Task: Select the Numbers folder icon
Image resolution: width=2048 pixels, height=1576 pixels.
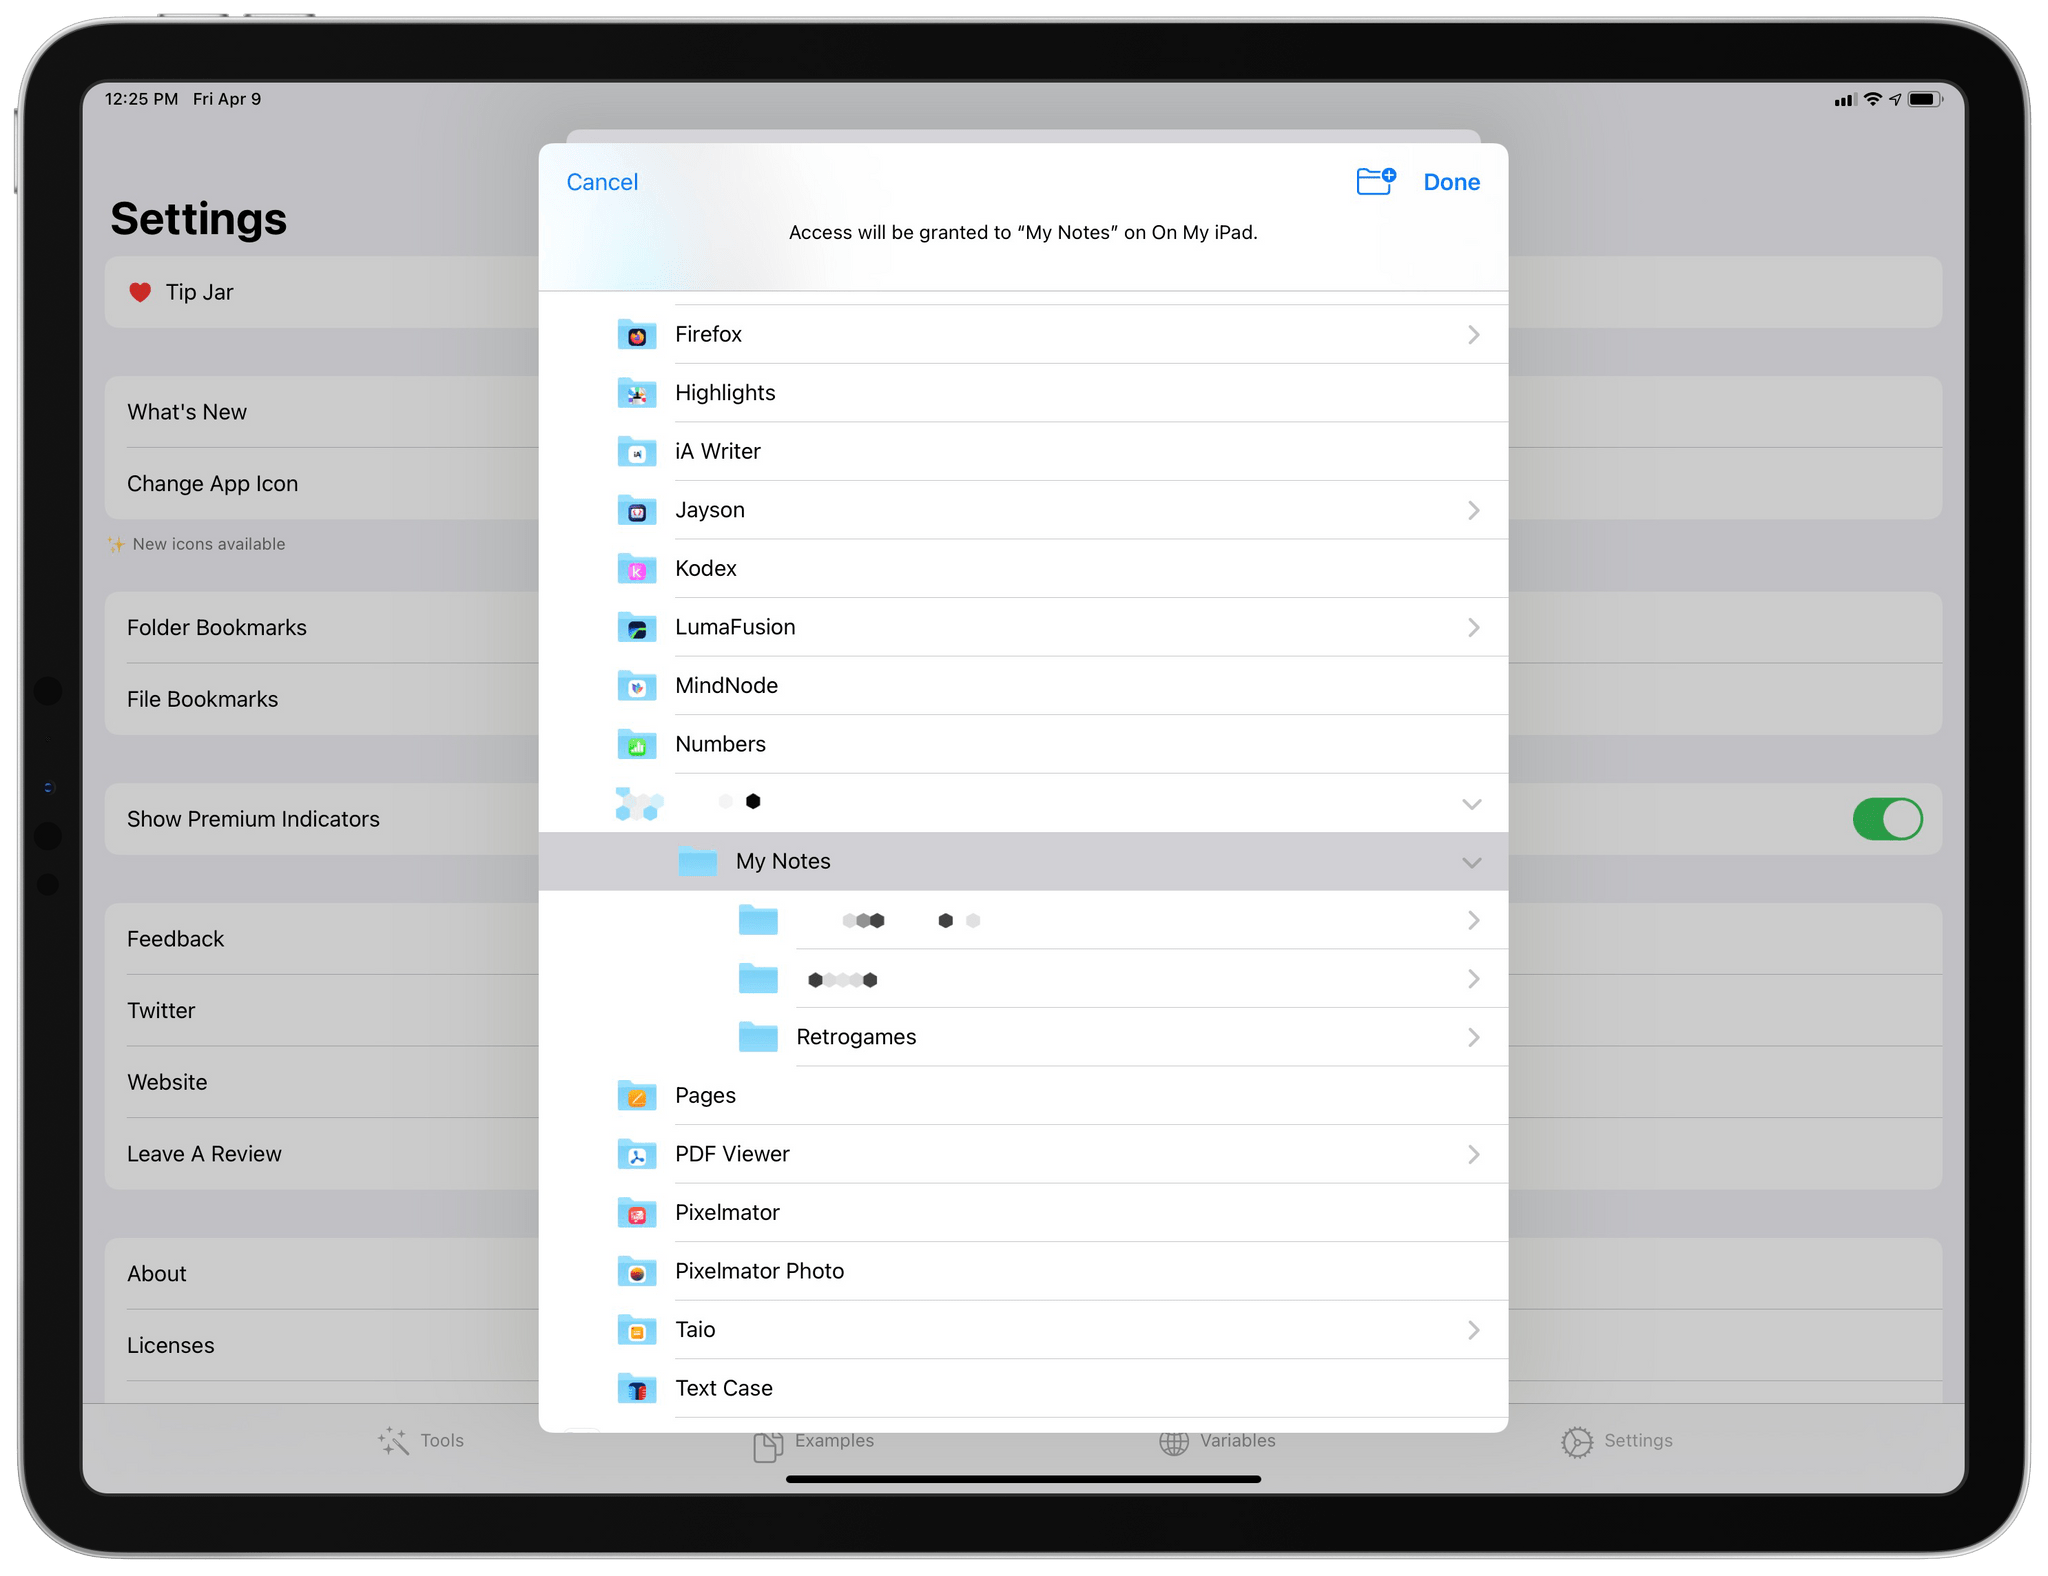Action: (x=637, y=744)
